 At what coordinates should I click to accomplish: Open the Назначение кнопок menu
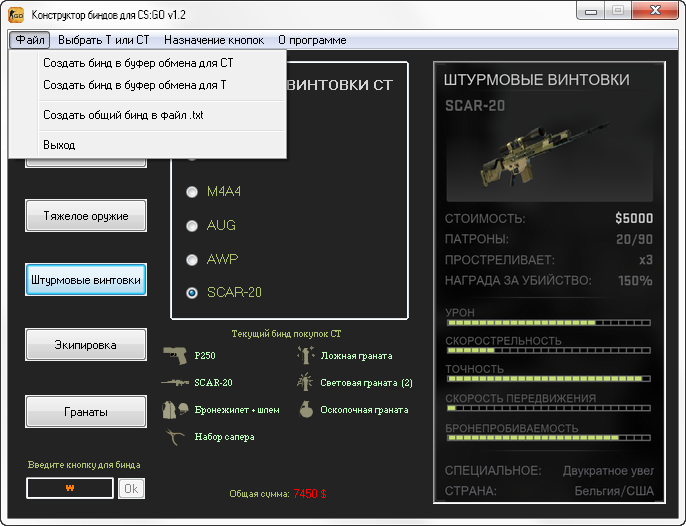click(214, 40)
